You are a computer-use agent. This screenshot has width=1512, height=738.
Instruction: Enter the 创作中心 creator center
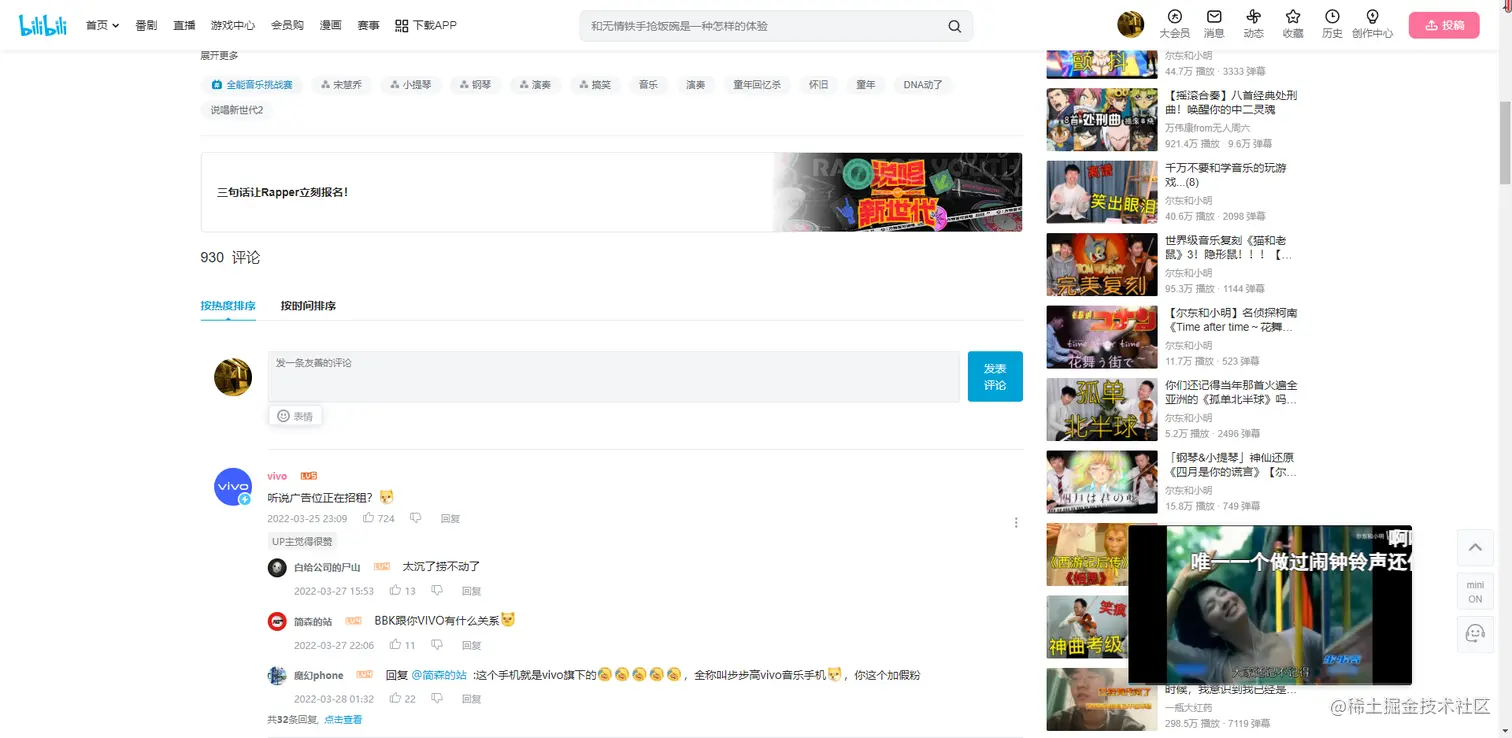click(1372, 24)
